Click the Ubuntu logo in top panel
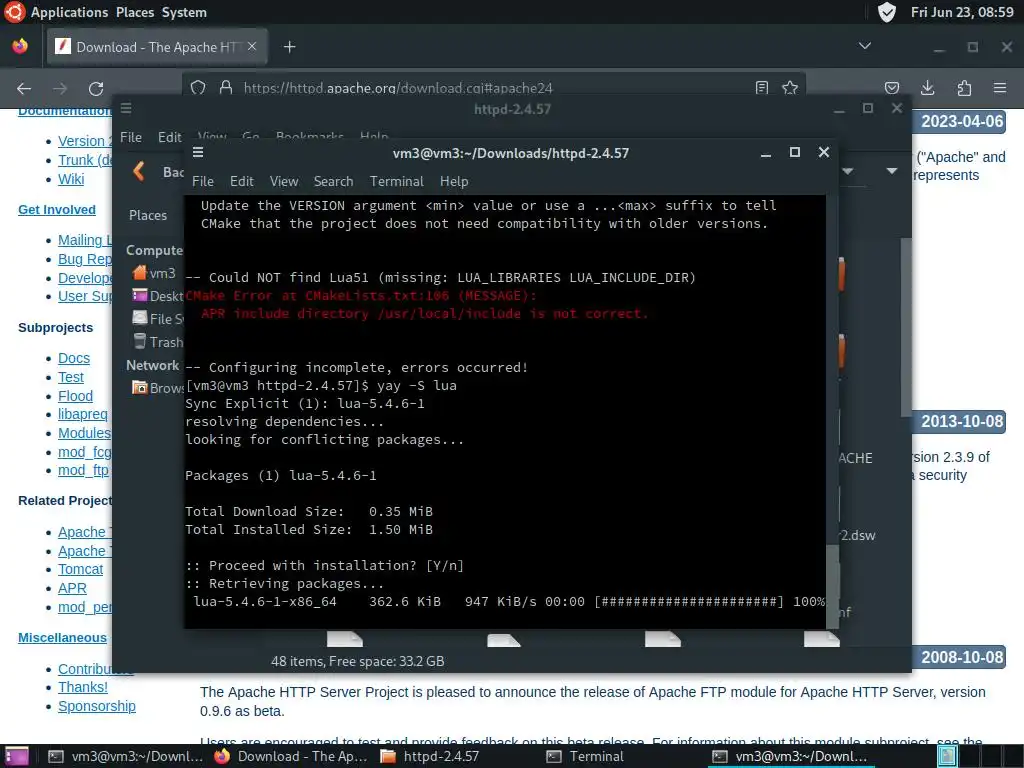Screen dimensions: 1024x768 point(14,12)
